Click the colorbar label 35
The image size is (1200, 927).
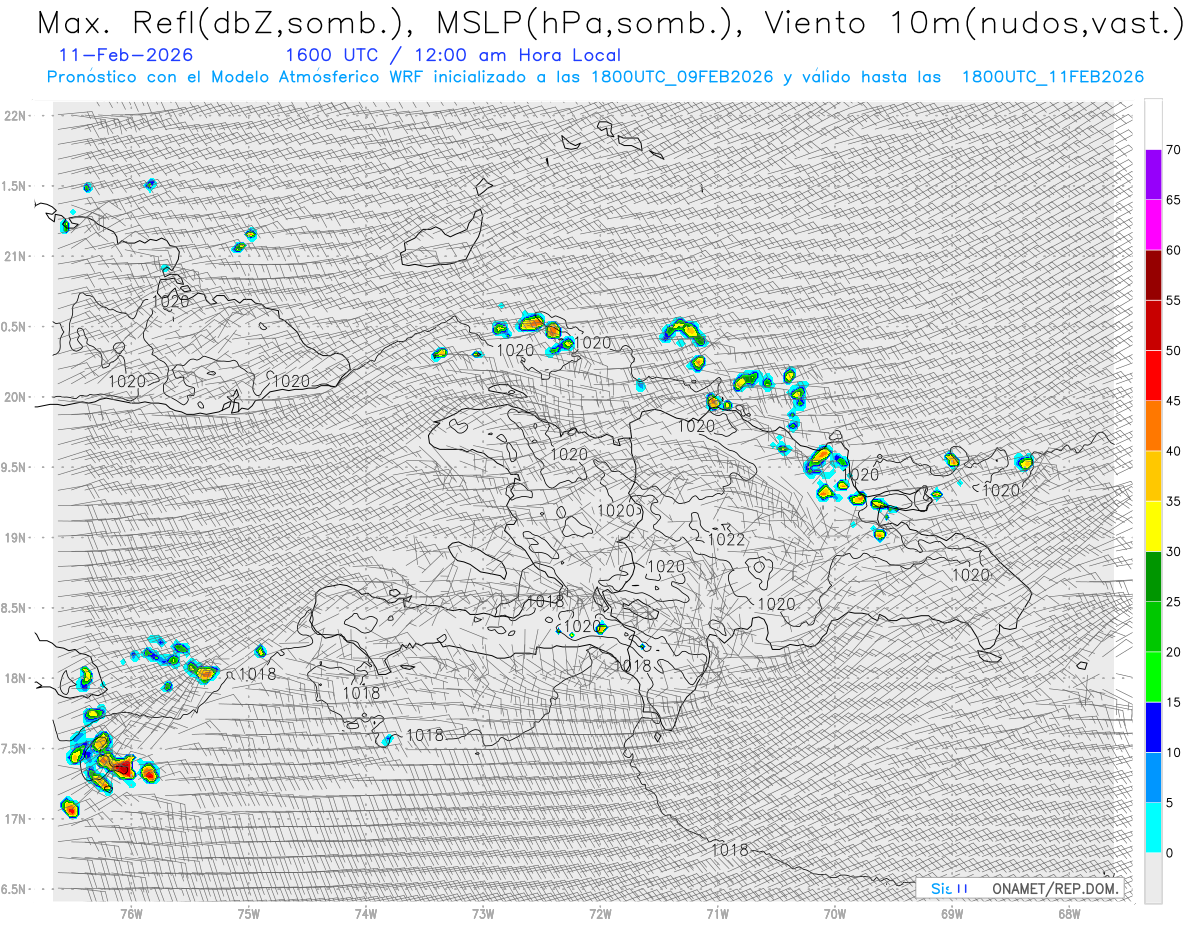[x=1173, y=501]
